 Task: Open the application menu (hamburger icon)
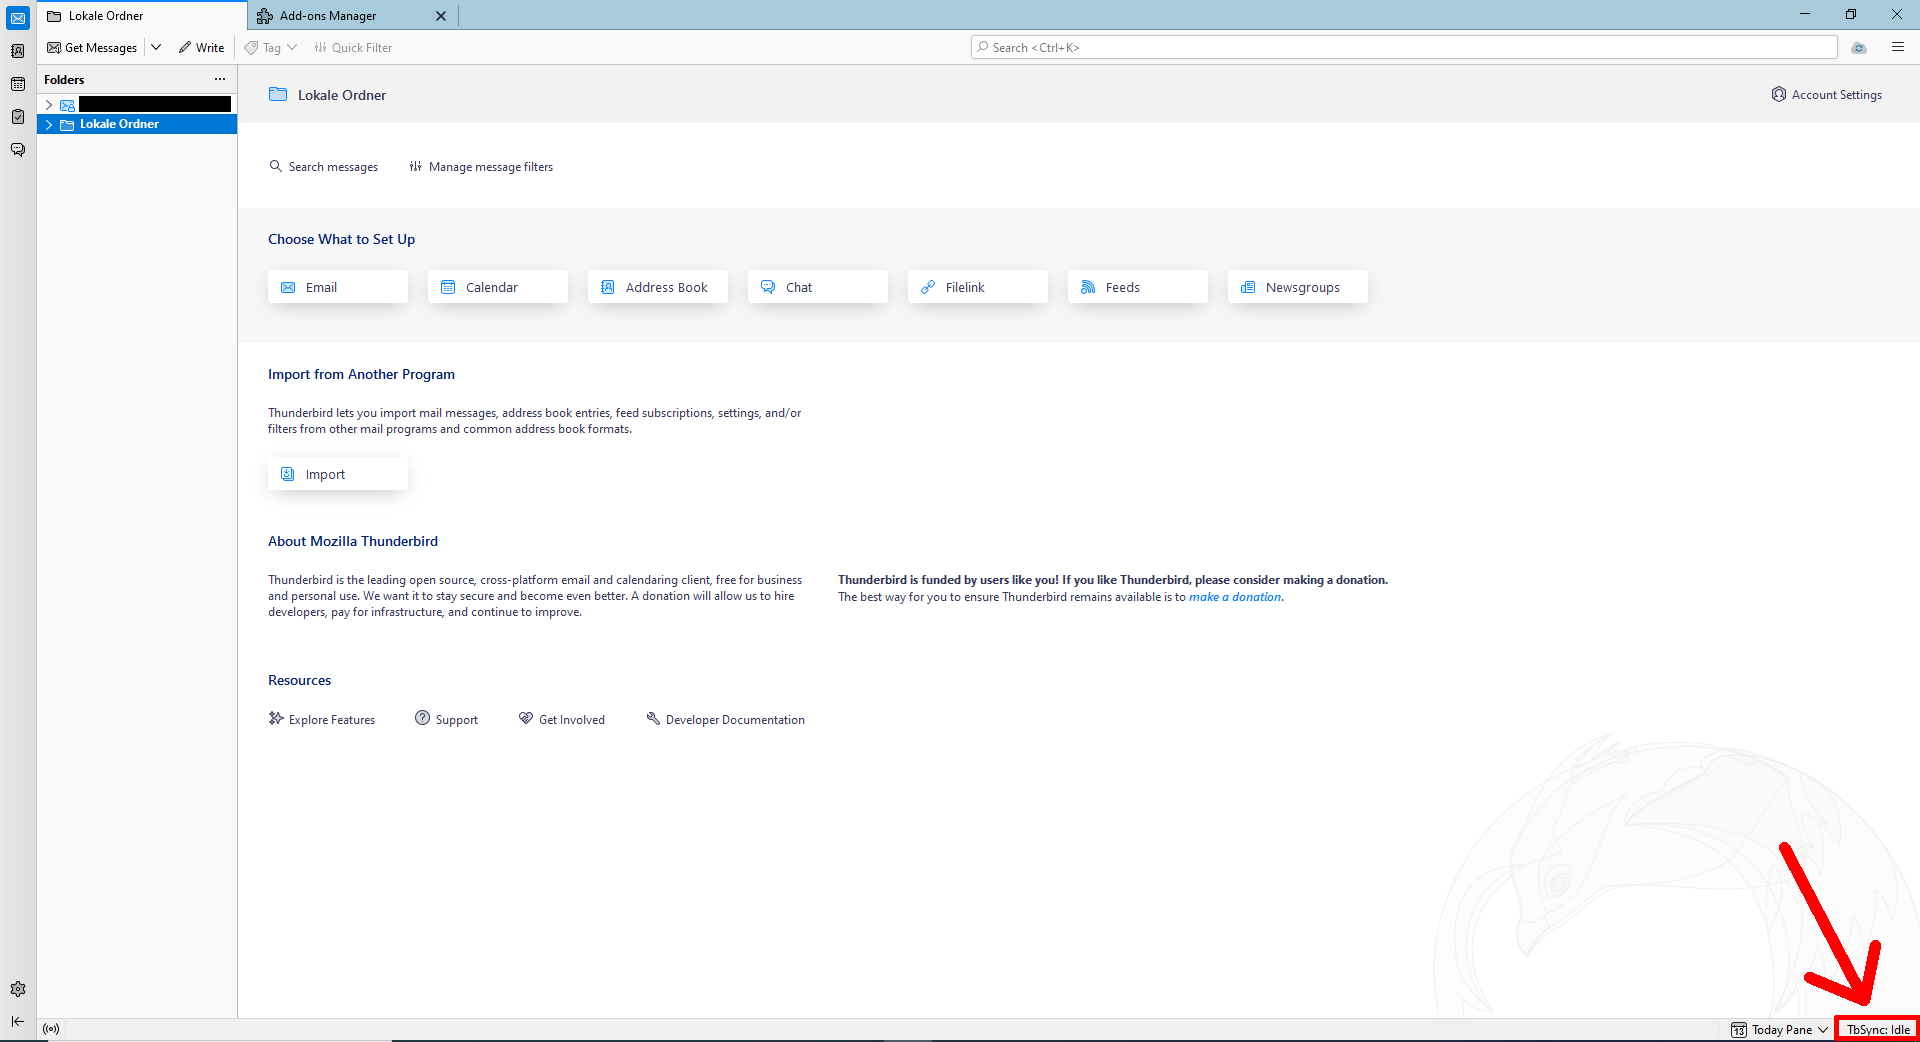coord(1898,47)
